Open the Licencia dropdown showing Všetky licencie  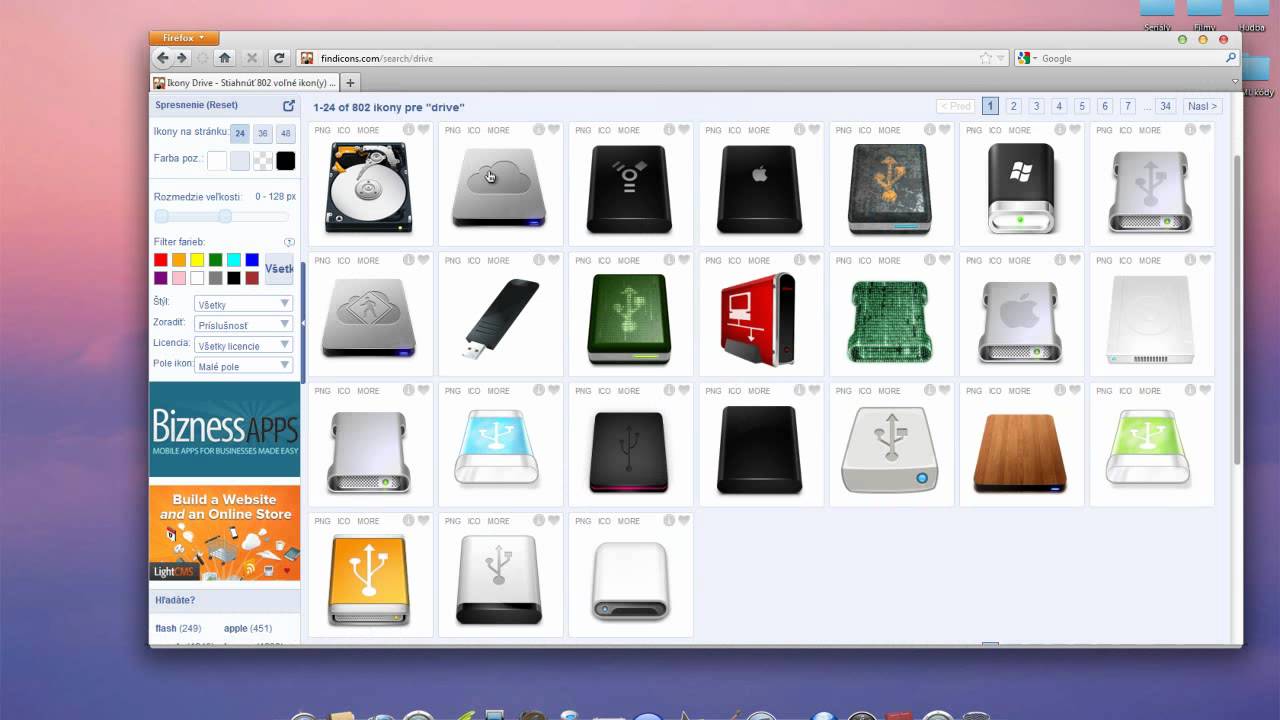(x=242, y=344)
